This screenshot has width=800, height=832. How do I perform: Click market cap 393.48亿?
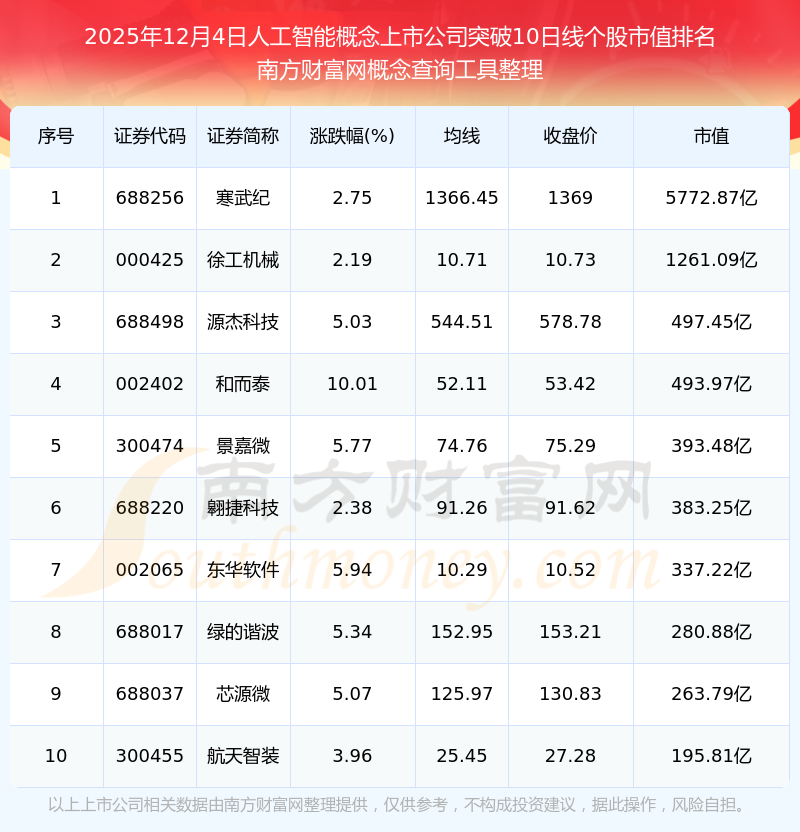point(711,446)
